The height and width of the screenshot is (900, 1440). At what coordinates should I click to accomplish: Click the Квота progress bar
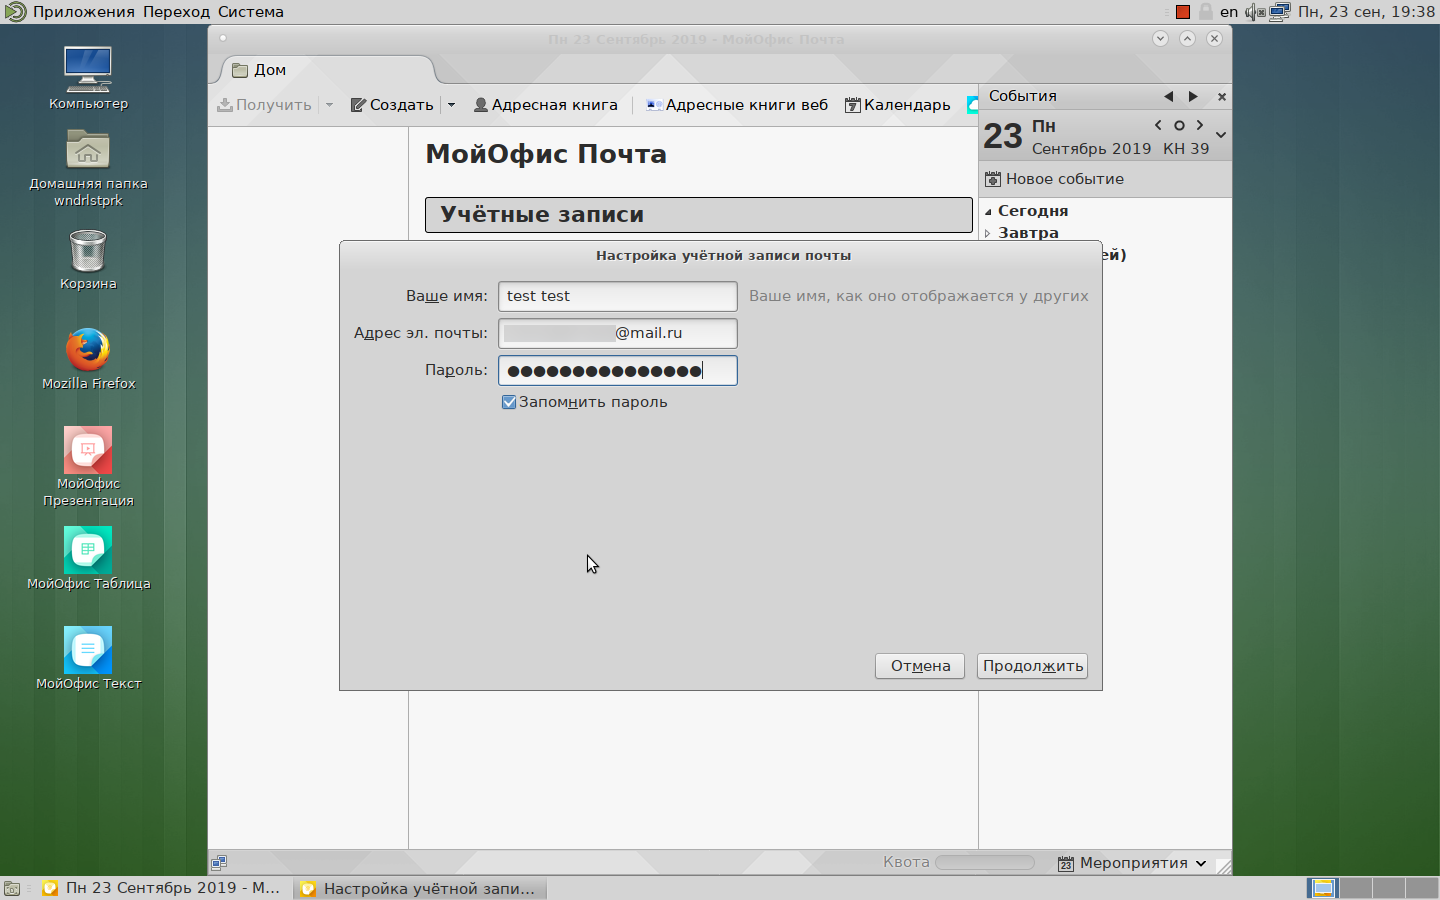point(984,862)
